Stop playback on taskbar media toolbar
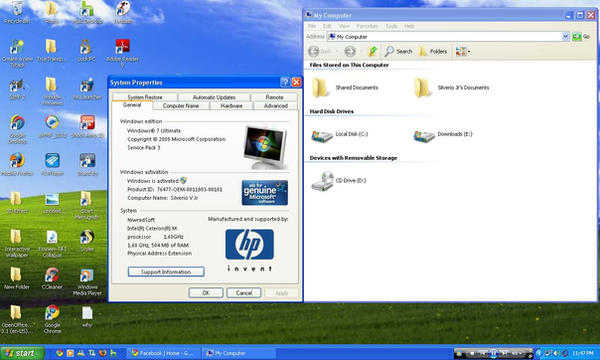This screenshot has width=600, height=360. coord(473,353)
